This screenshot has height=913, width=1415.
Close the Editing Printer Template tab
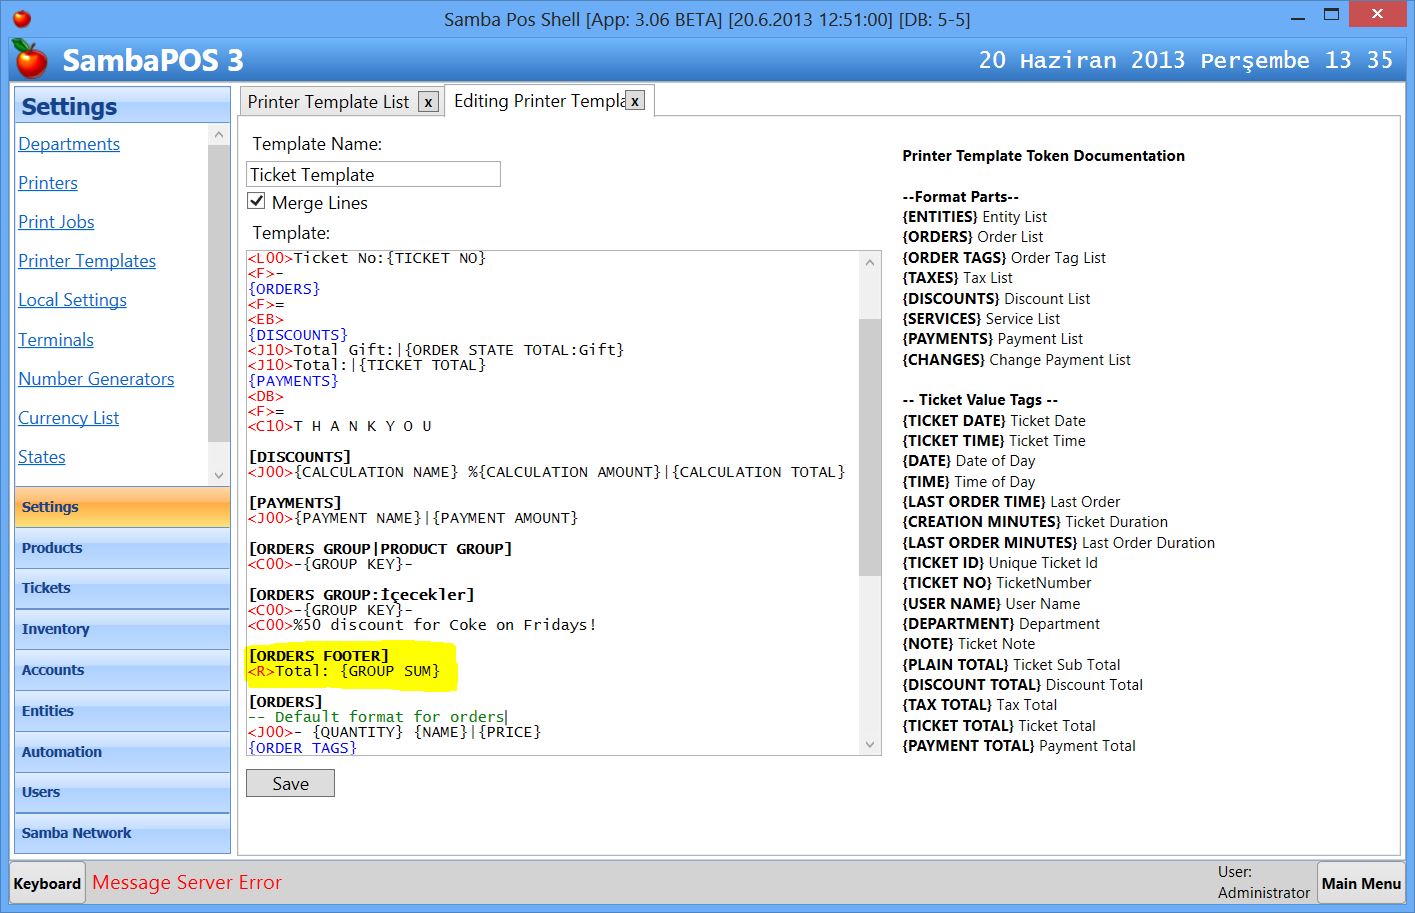[634, 101]
